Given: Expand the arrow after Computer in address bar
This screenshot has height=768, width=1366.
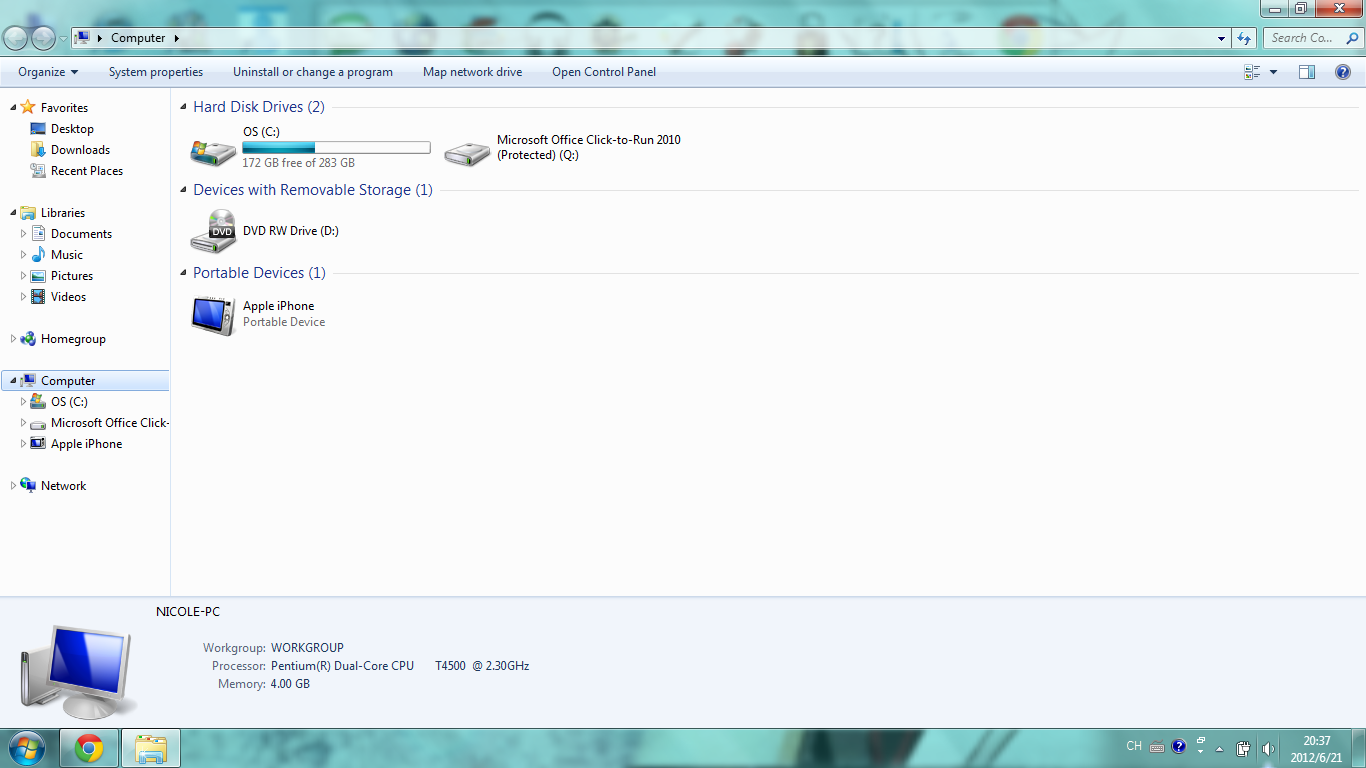Looking at the screenshot, I should point(177,38).
